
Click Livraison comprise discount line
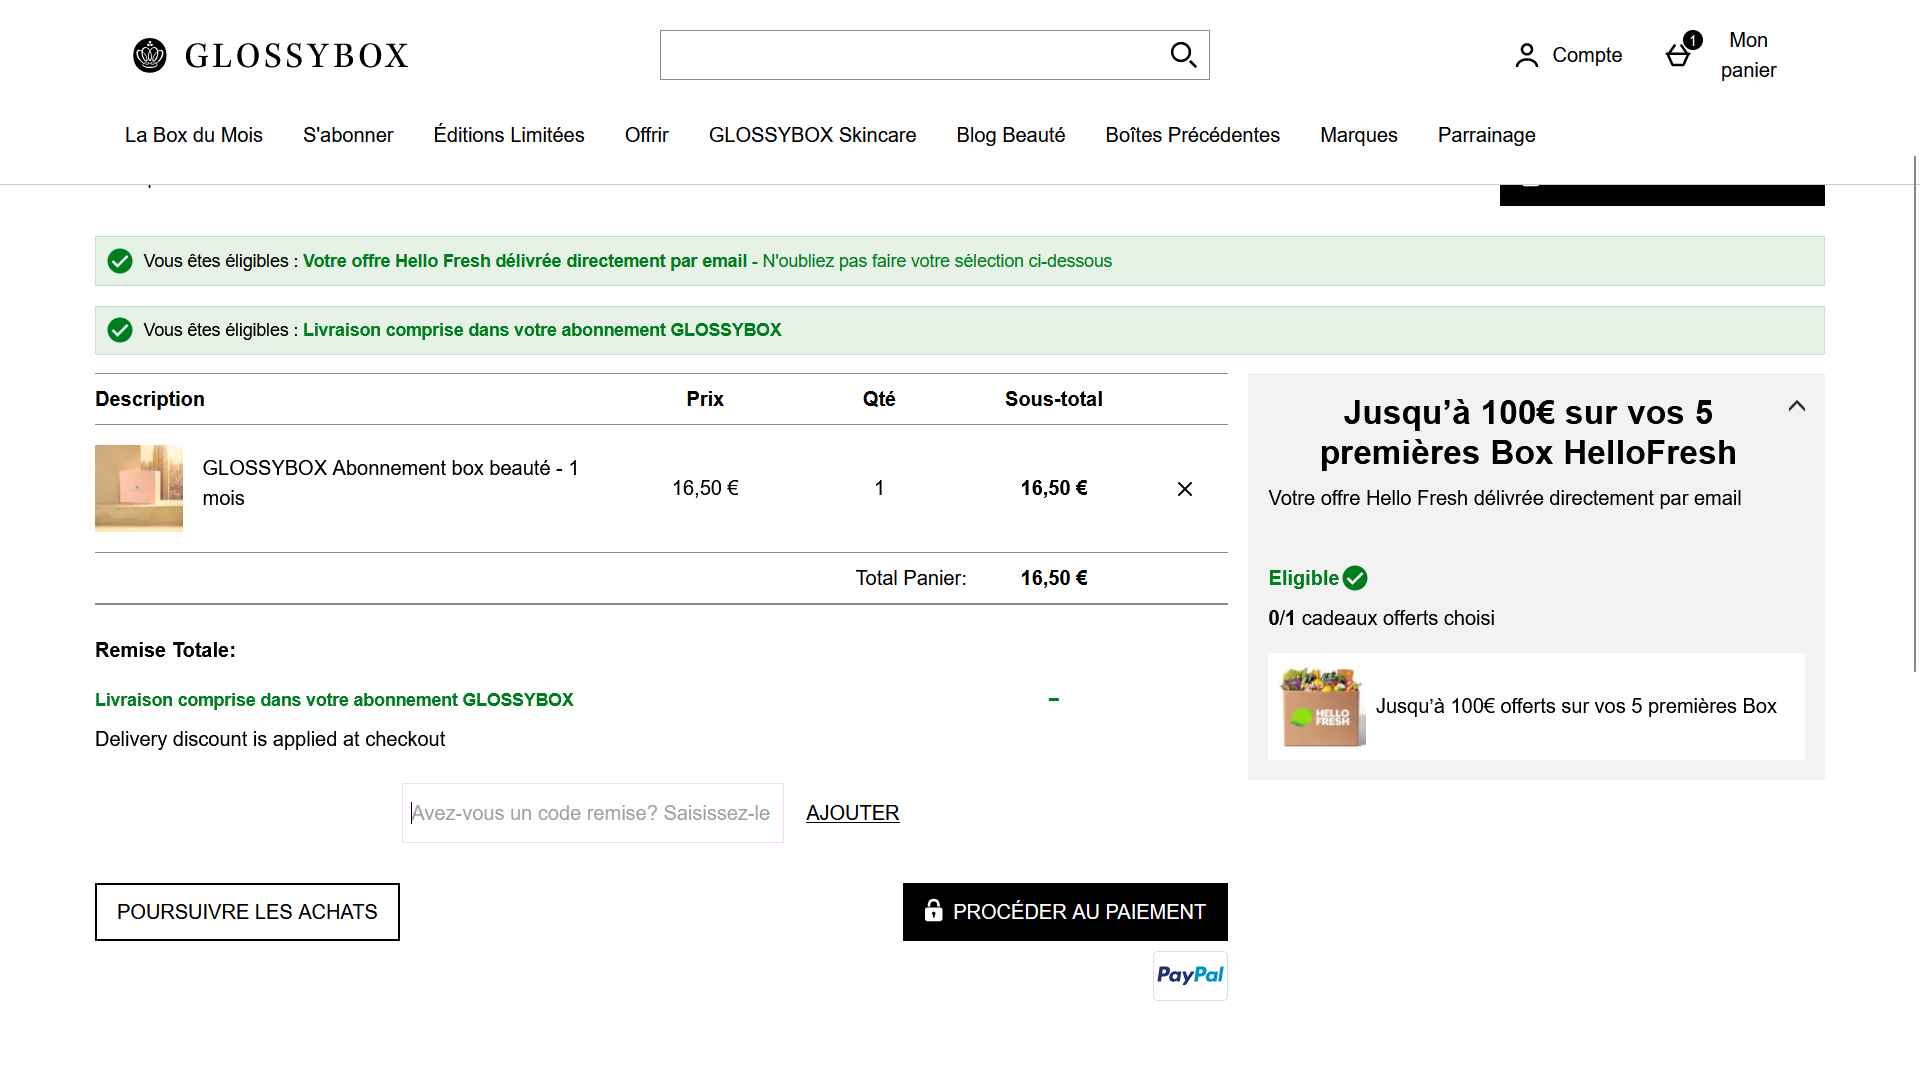point(334,700)
